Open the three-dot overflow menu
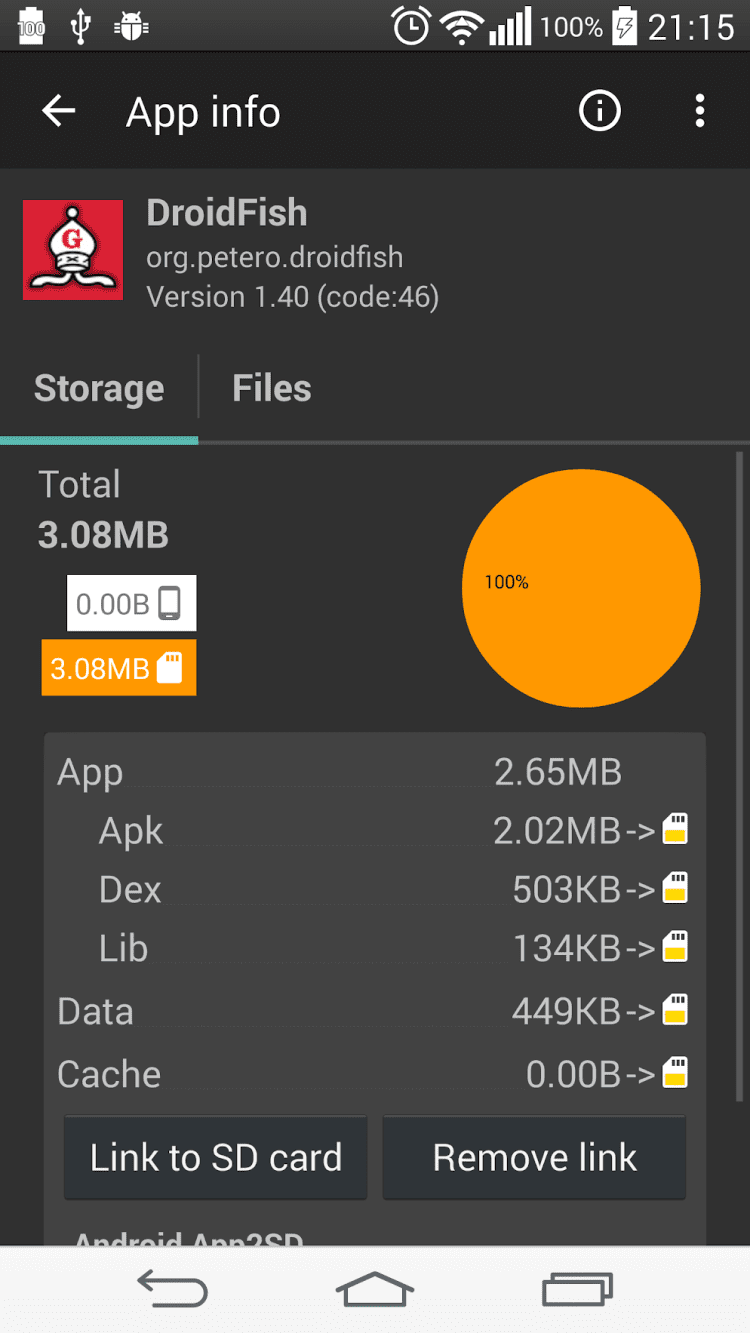 point(700,111)
